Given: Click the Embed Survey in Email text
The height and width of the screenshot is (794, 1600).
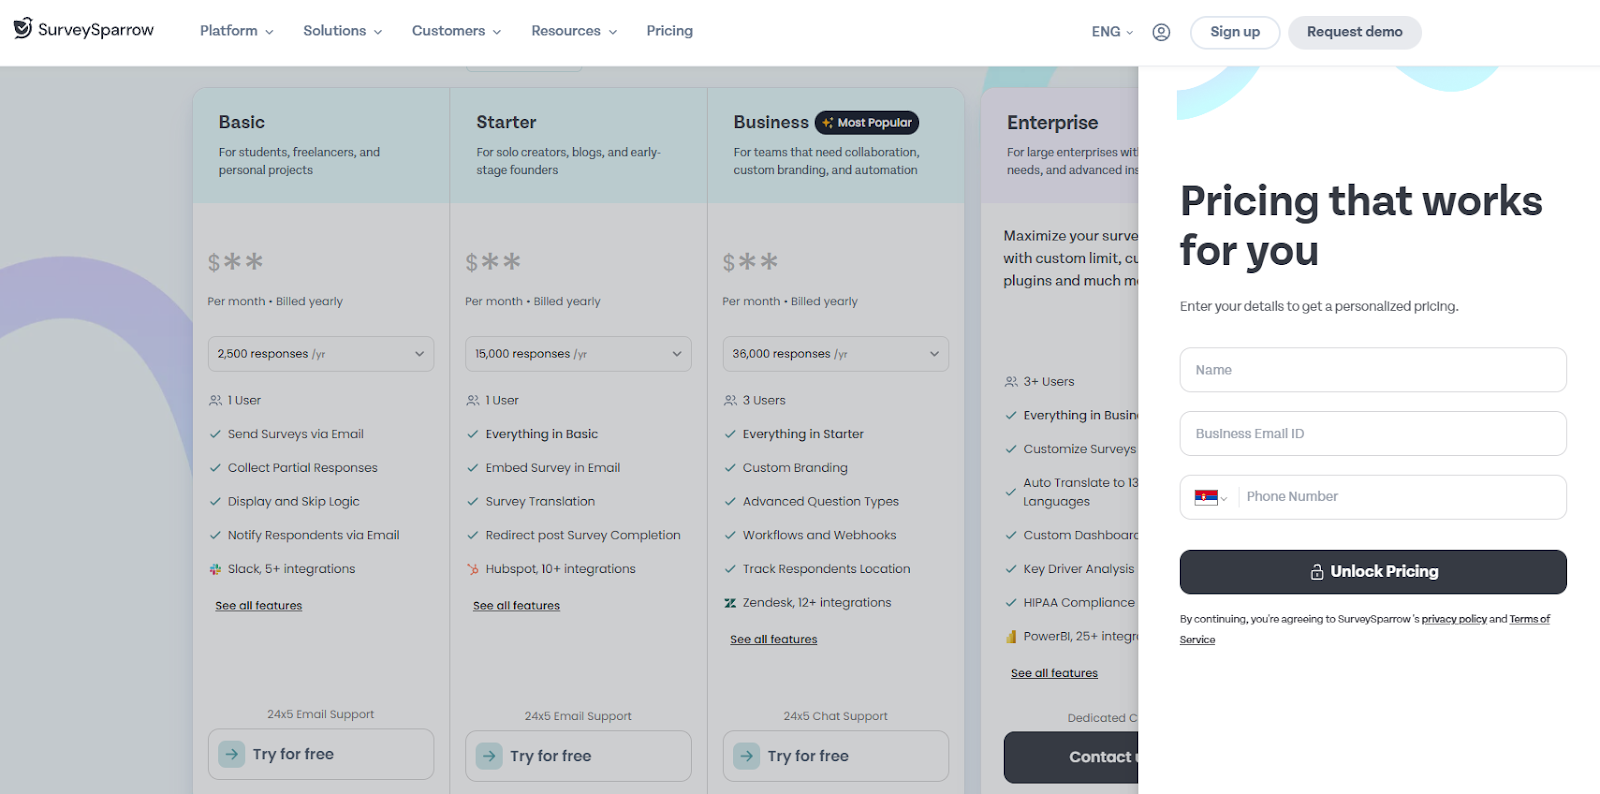Looking at the screenshot, I should pos(552,468).
